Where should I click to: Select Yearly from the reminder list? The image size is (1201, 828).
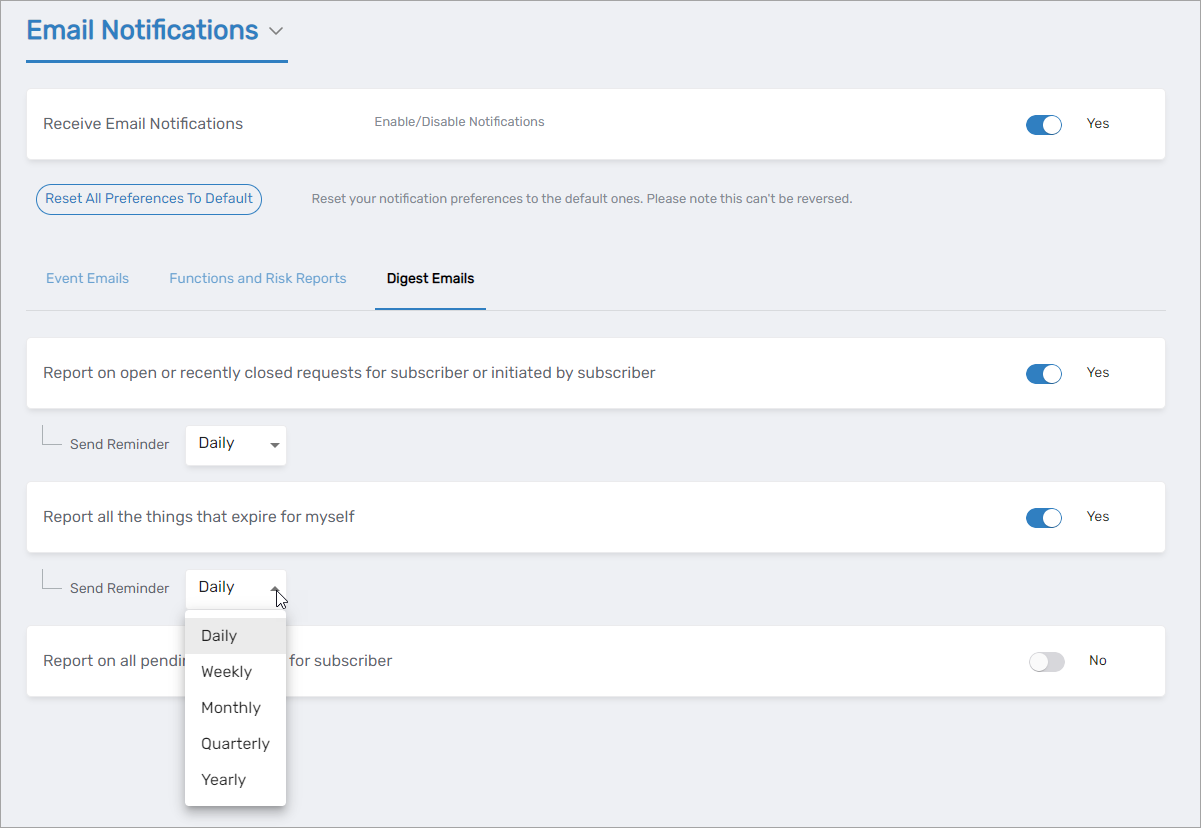(x=223, y=780)
